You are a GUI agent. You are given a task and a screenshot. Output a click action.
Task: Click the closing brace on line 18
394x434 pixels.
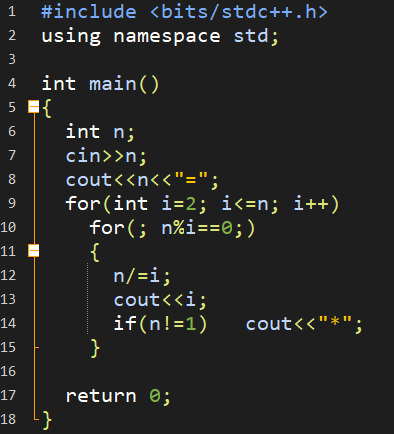tap(47, 420)
